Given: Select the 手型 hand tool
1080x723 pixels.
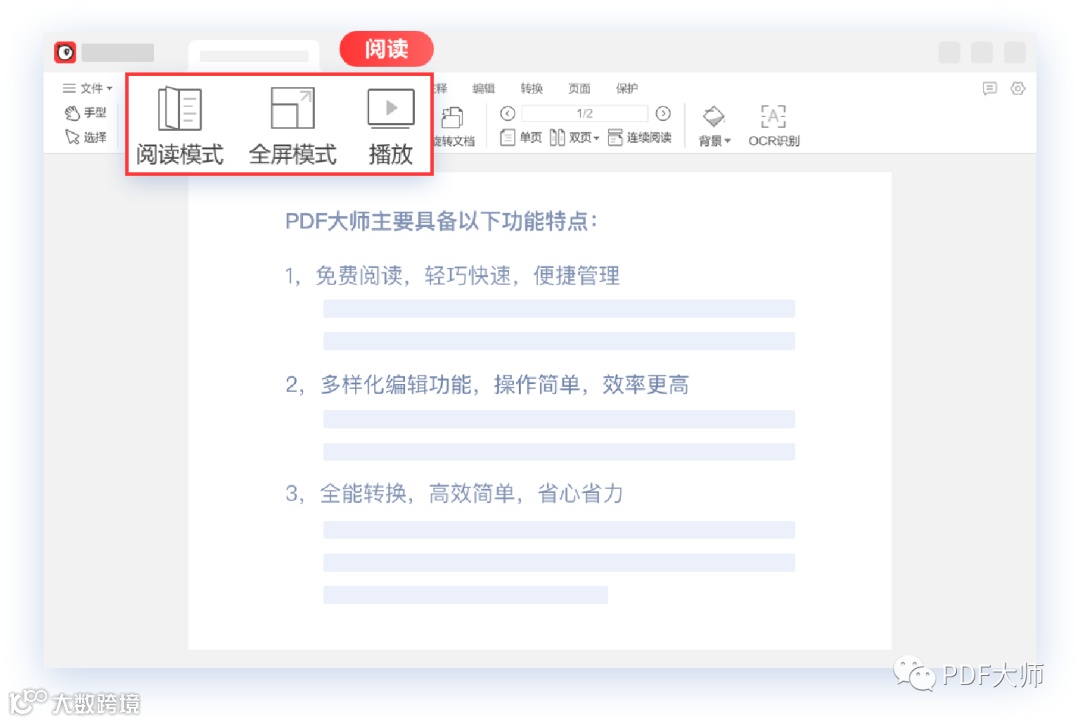Looking at the screenshot, I should pos(85,112).
